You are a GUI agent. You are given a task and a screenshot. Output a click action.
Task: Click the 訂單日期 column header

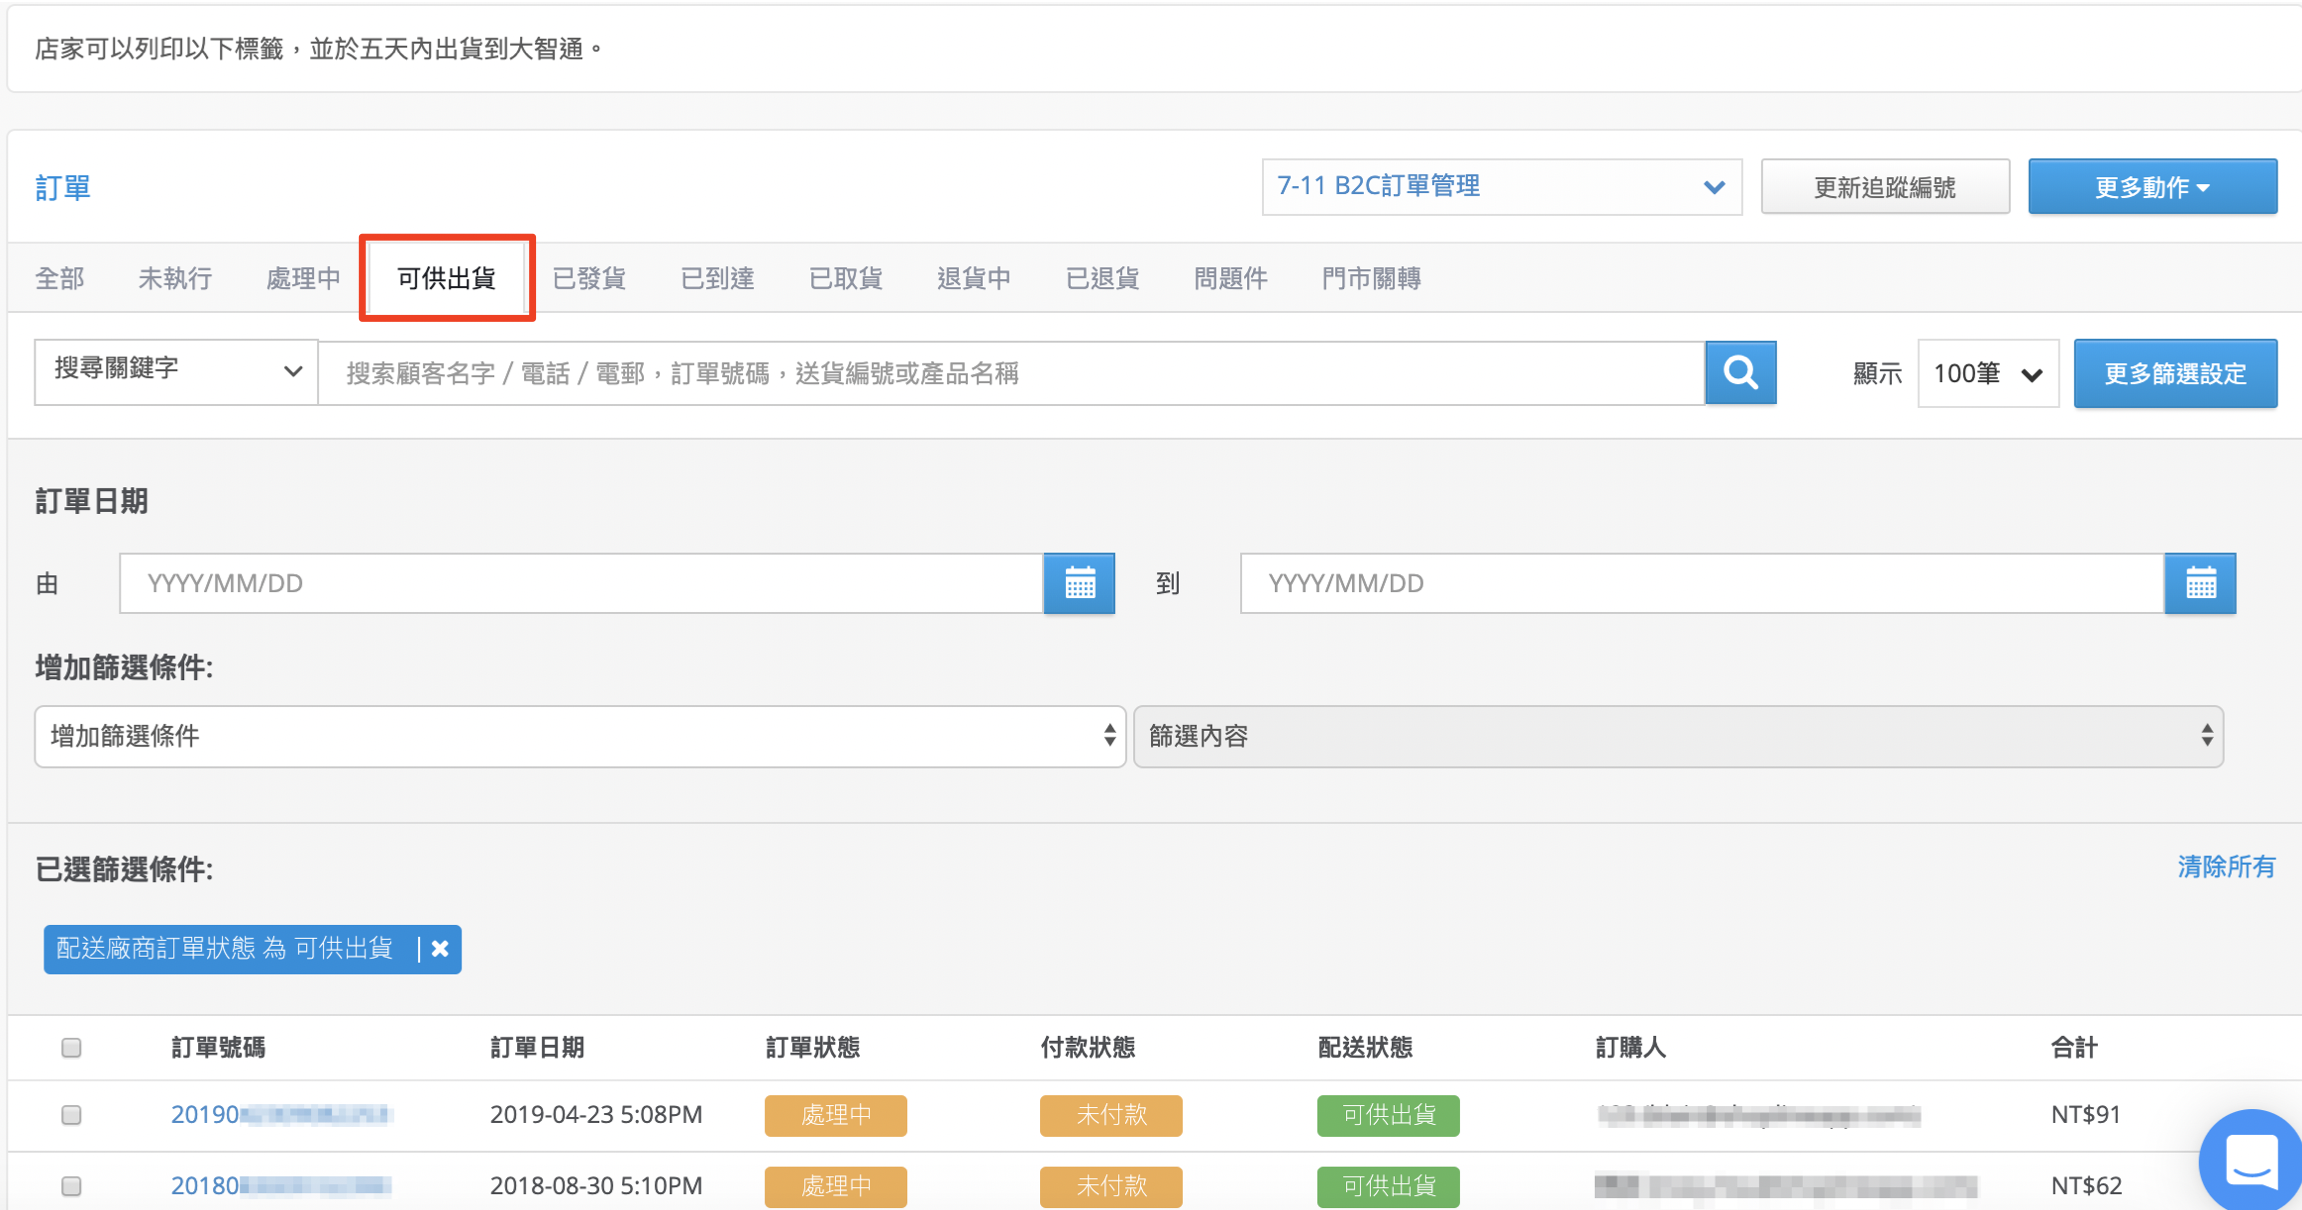[537, 1047]
